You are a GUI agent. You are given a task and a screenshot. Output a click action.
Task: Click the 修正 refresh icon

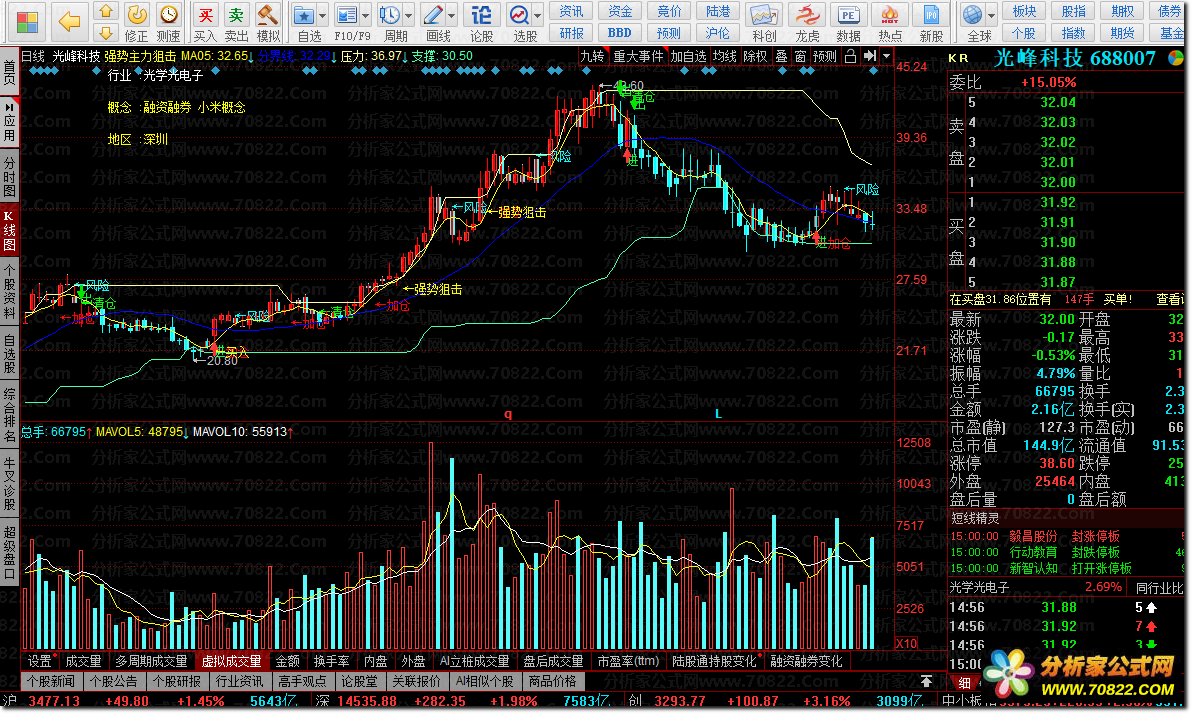137,14
